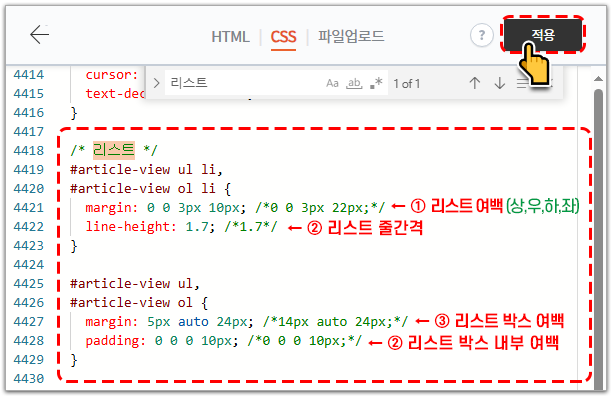Open the 파일업로드 tab
This screenshot has height=396, width=612.
(x=351, y=36)
